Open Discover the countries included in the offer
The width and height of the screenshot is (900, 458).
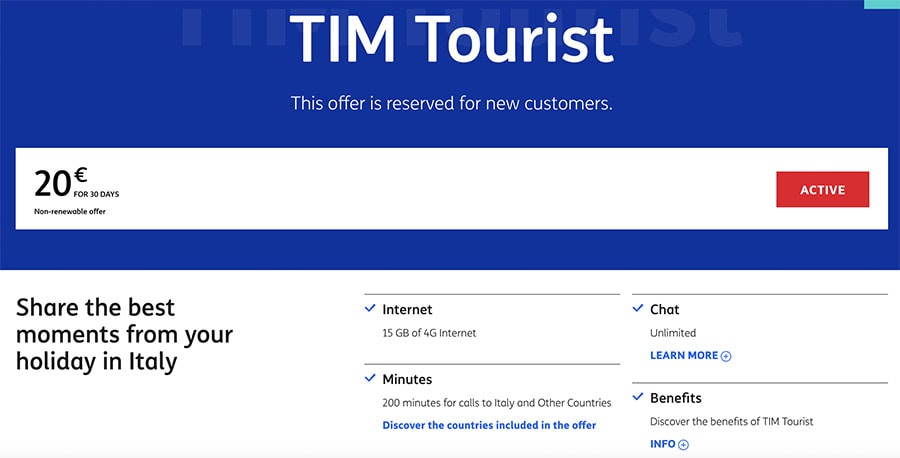coord(489,425)
